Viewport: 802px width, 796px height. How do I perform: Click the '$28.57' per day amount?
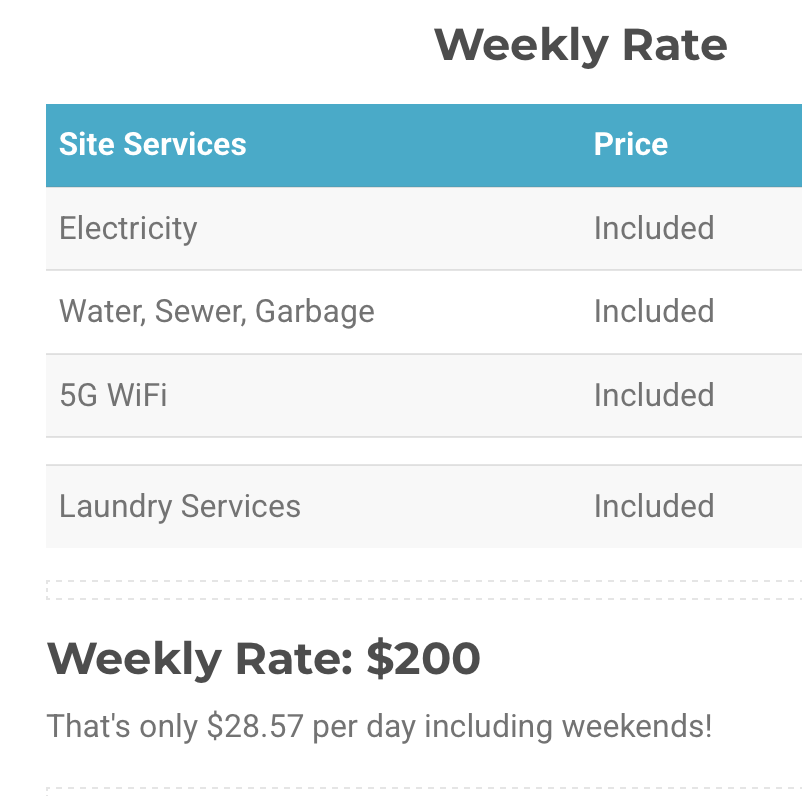[x=255, y=726]
